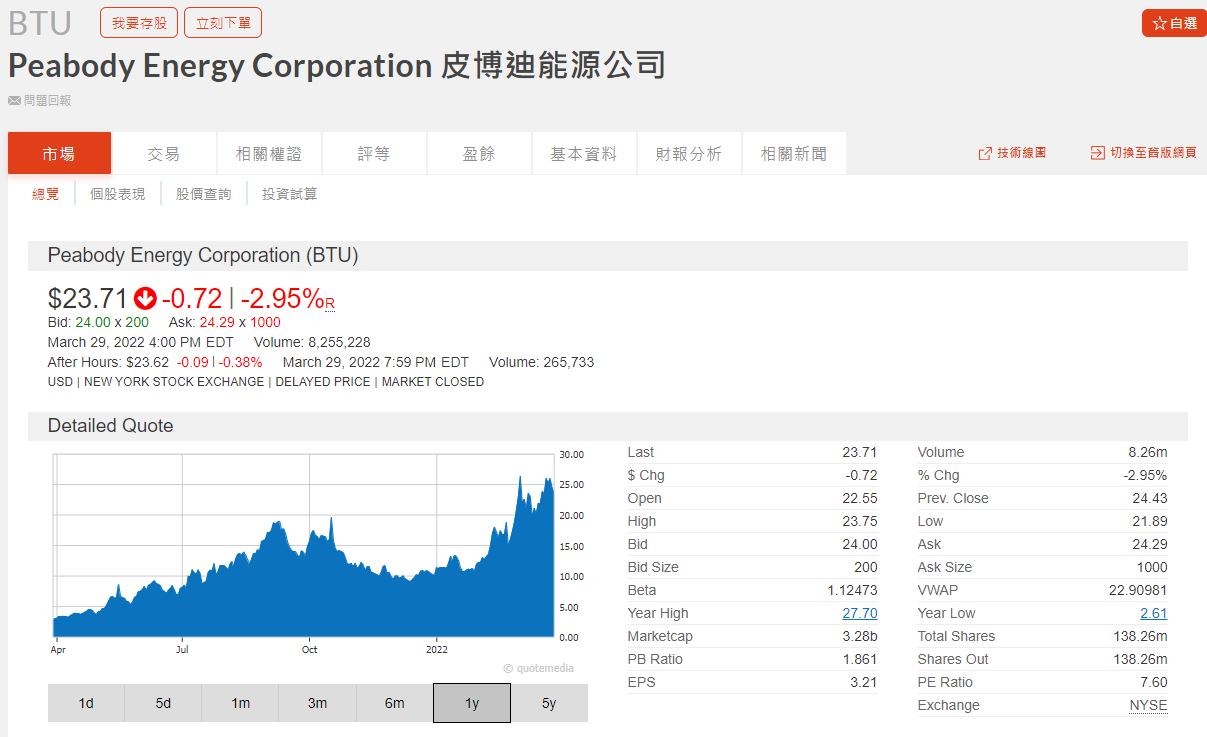Image resolution: width=1207 pixels, height=737 pixels.
Task: Click the Year Low 2.61 link
Action: [1153, 613]
